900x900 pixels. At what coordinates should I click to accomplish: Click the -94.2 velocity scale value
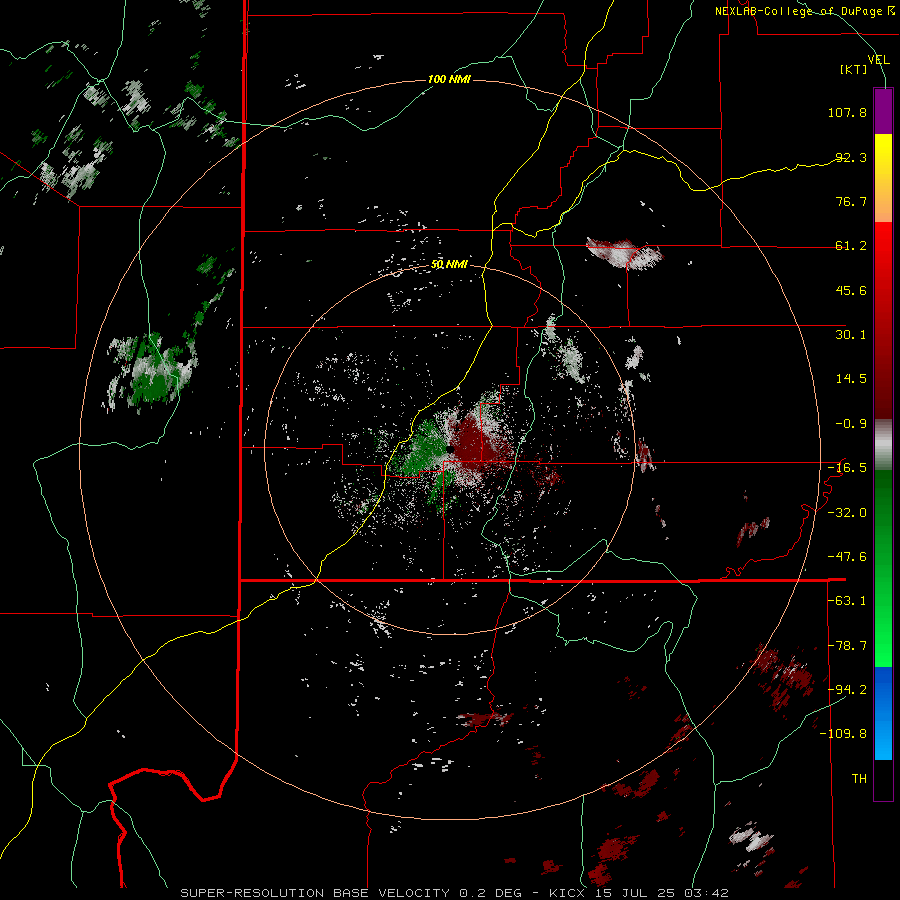pos(847,689)
